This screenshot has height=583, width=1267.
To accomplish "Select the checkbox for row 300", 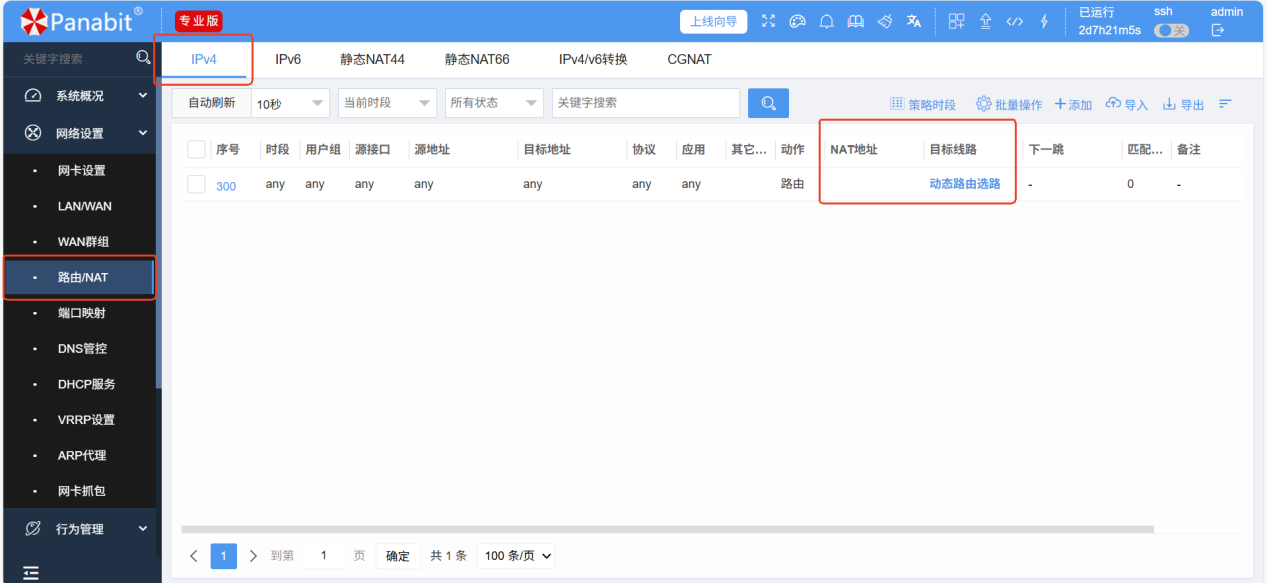I will (196, 184).
